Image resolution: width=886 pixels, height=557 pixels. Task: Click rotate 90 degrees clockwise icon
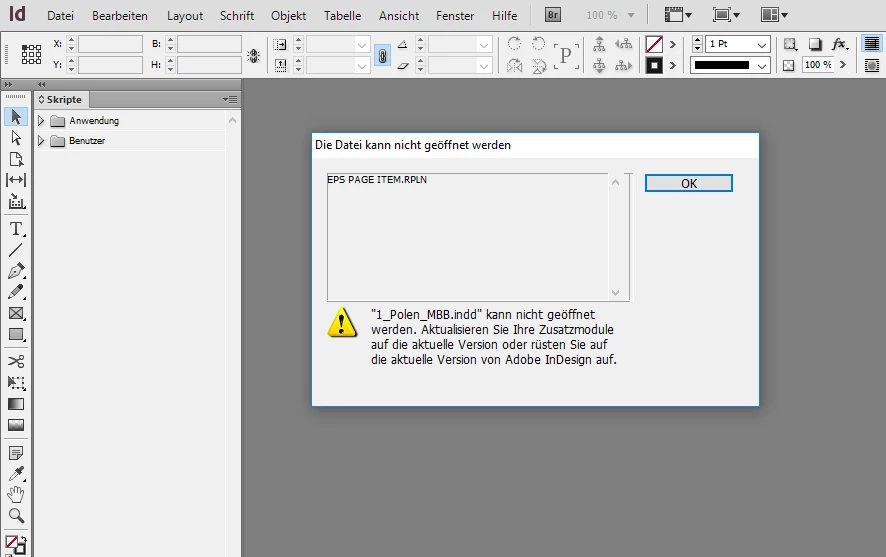click(514, 43)
